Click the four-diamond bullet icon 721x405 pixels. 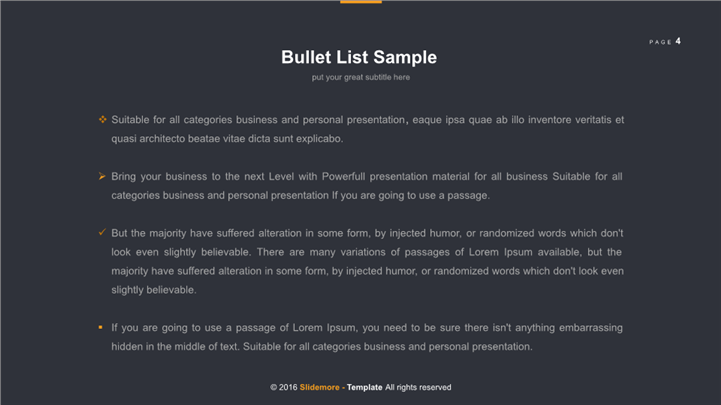(102, 119)
